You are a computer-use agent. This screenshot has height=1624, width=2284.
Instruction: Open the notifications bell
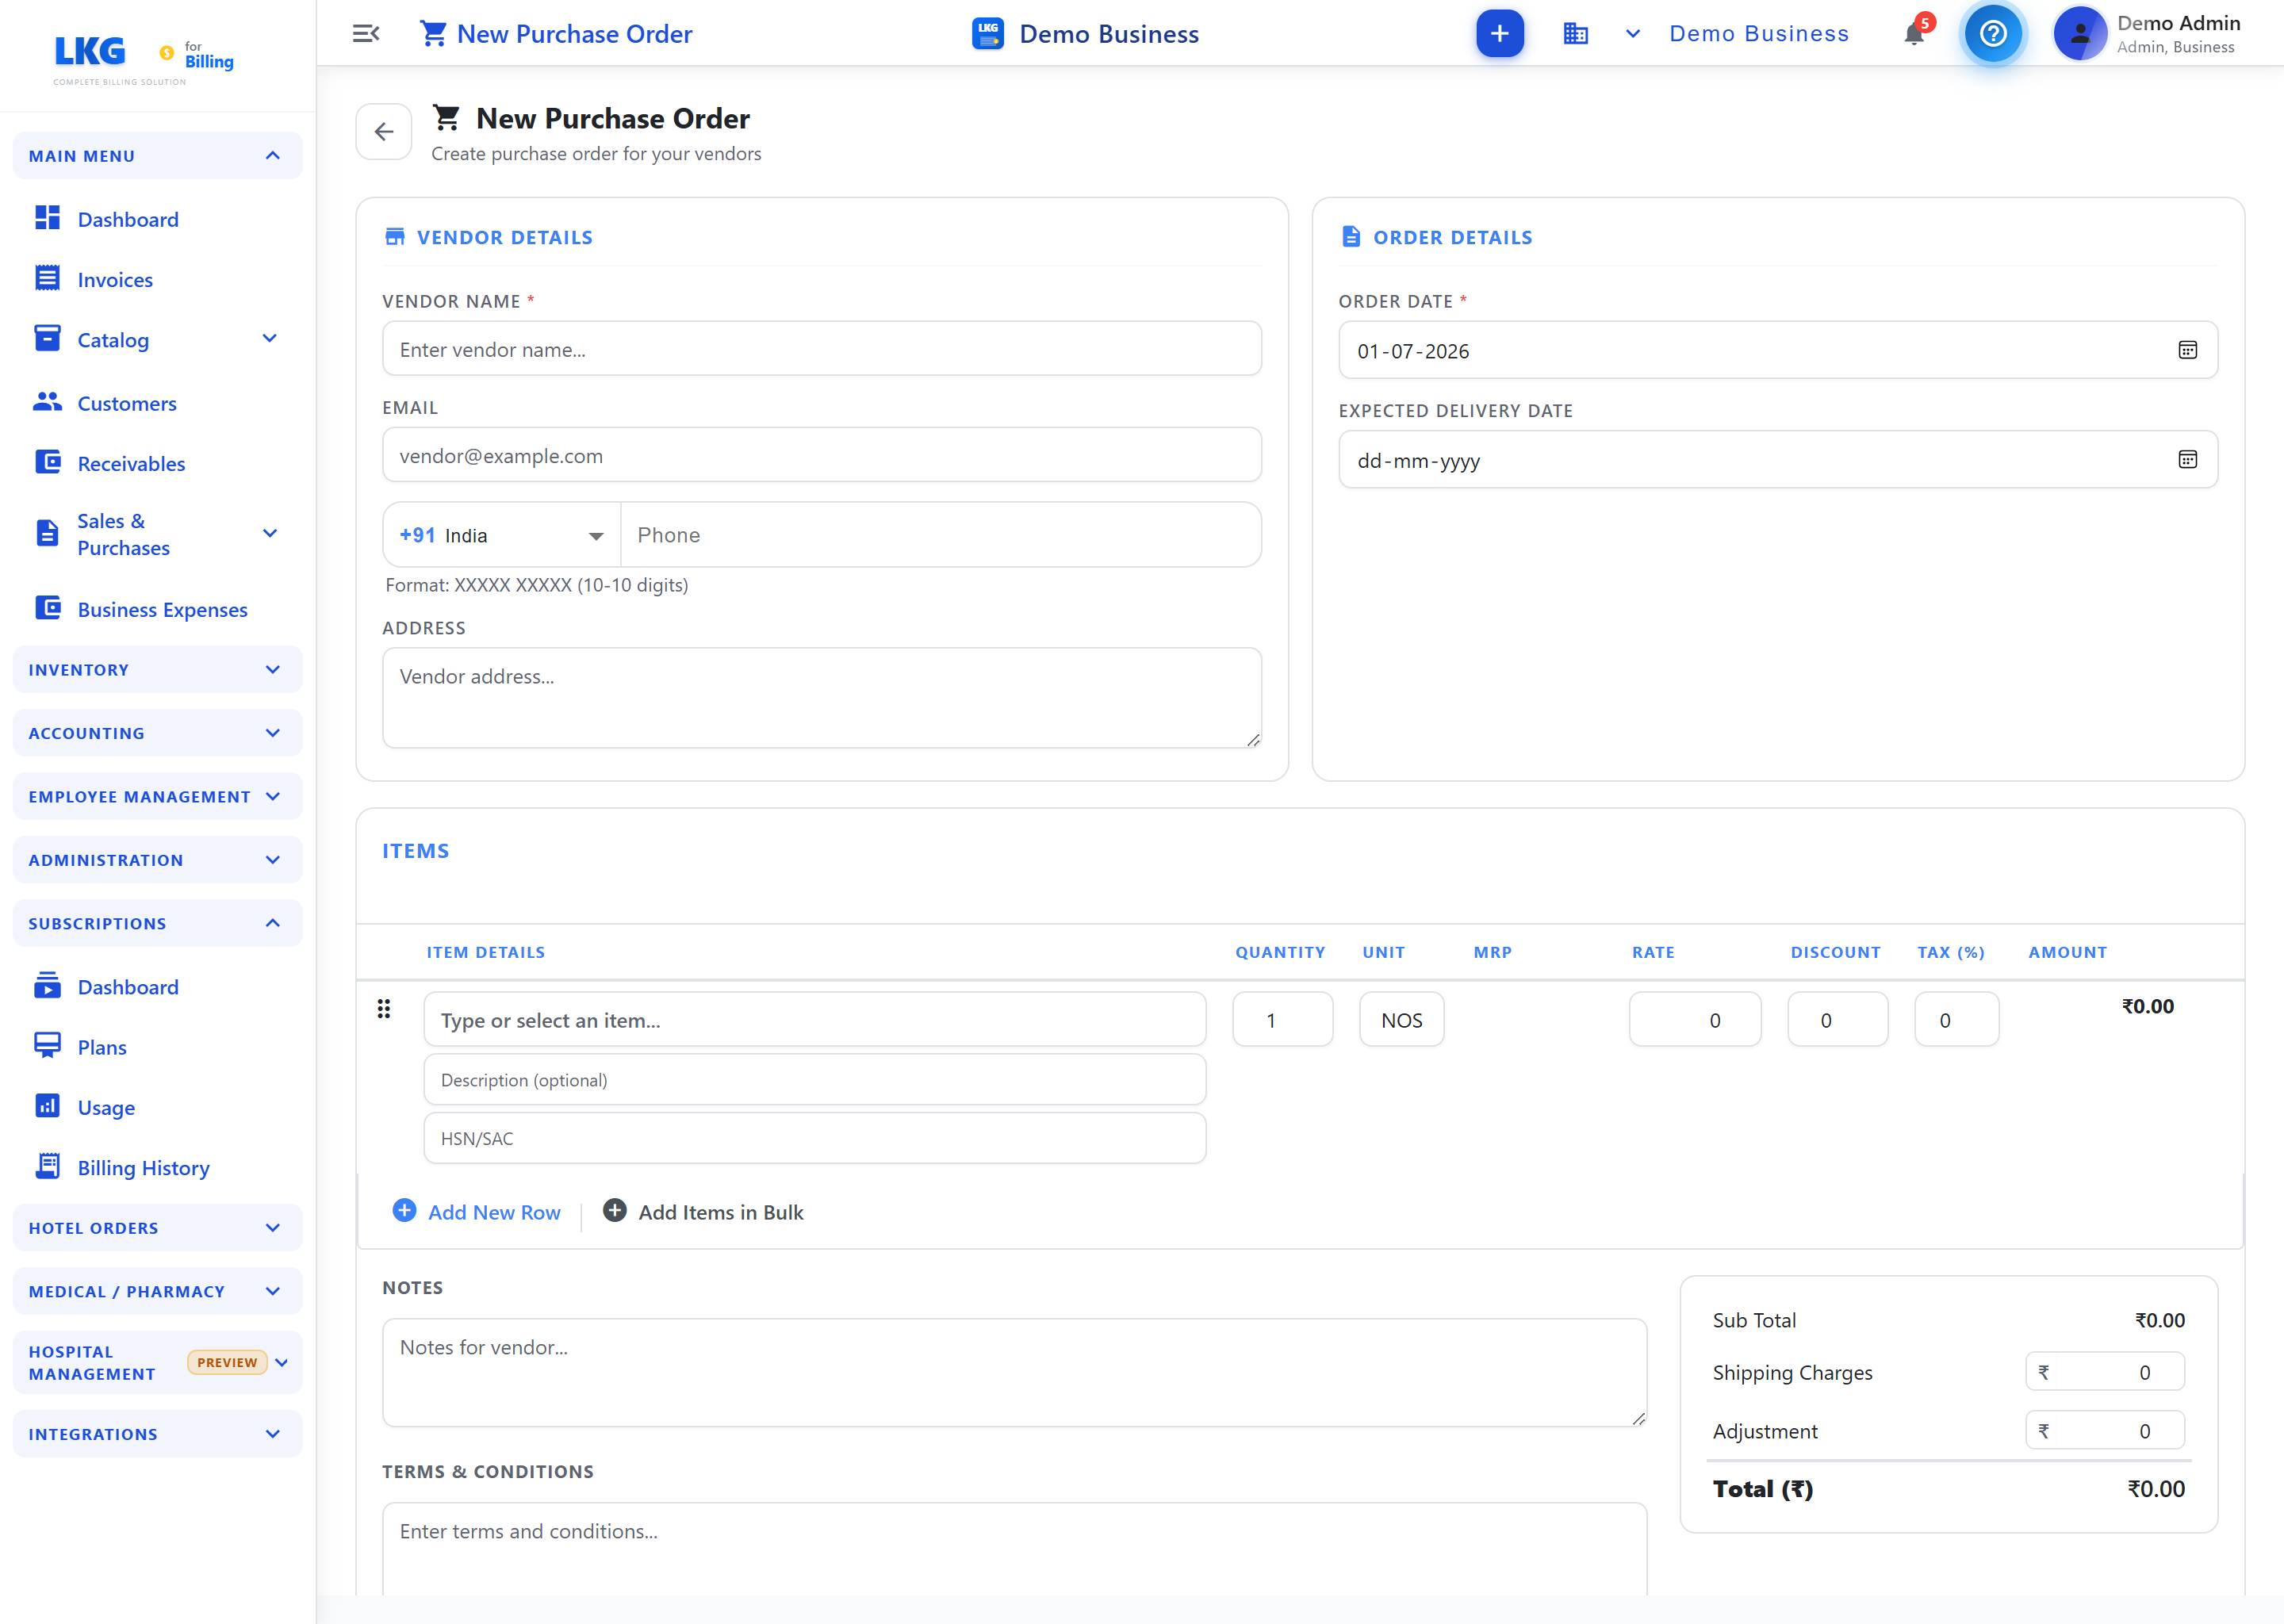coord(1914,34)
